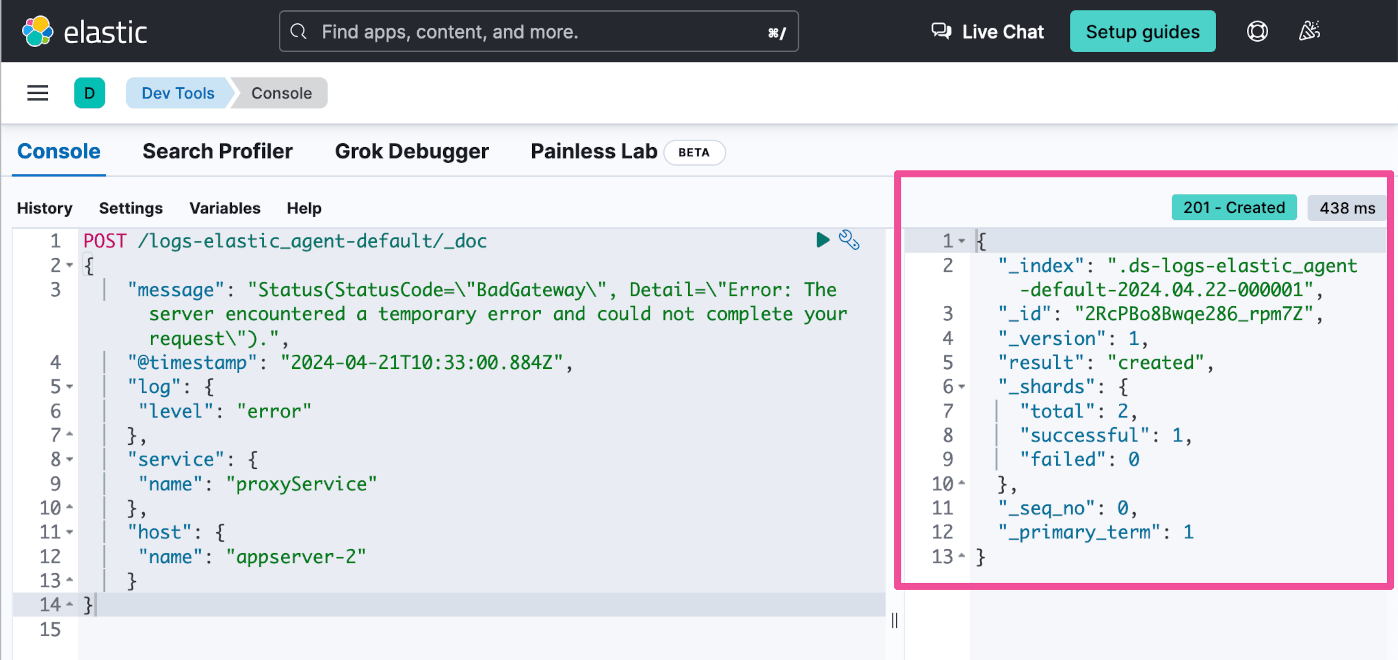Collapse the request body at line 2
The width and height of the screenshot is (1398, 660).
coord(69,266)
